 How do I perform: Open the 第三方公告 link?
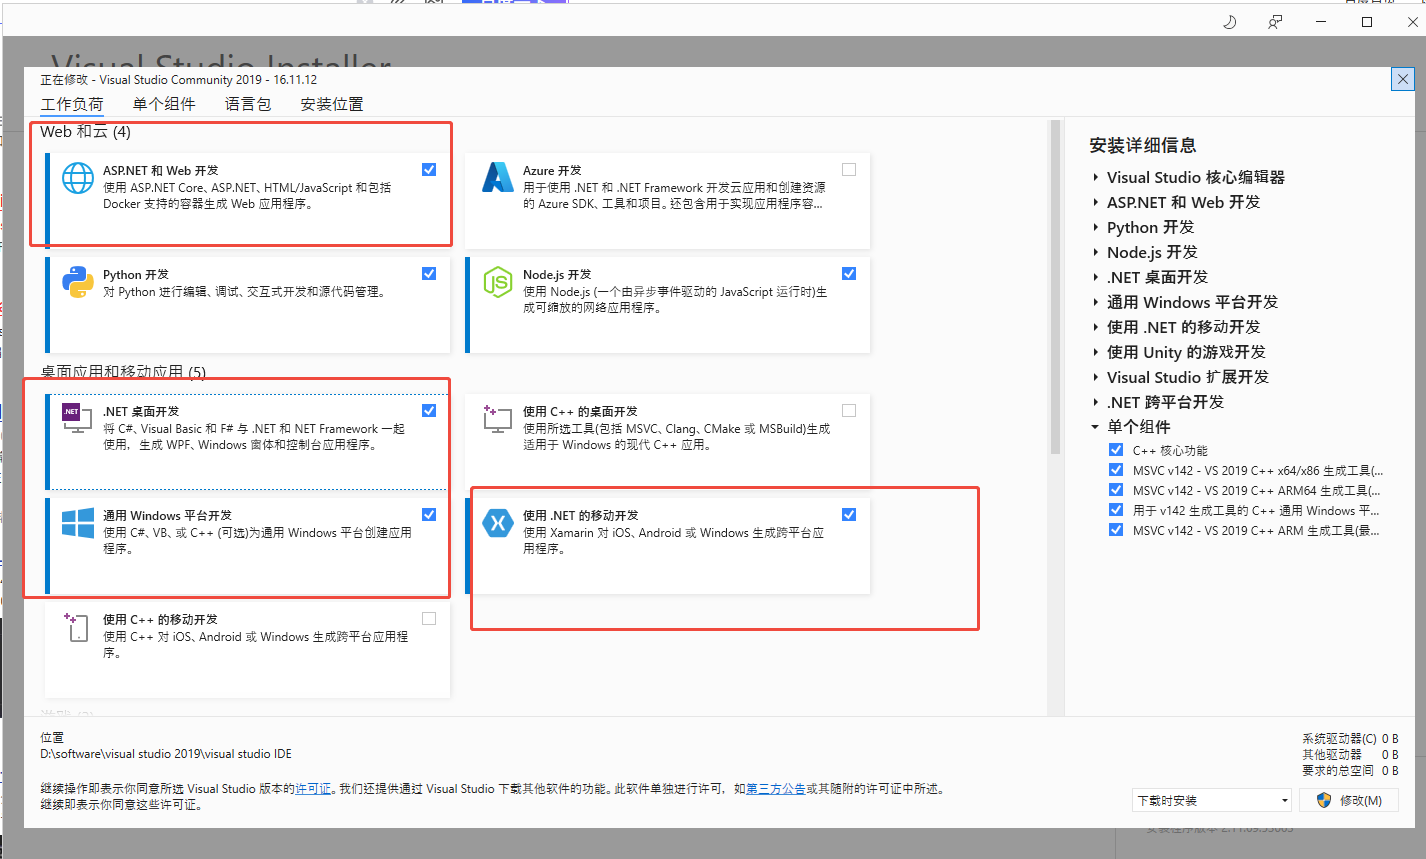click(776, 789)
